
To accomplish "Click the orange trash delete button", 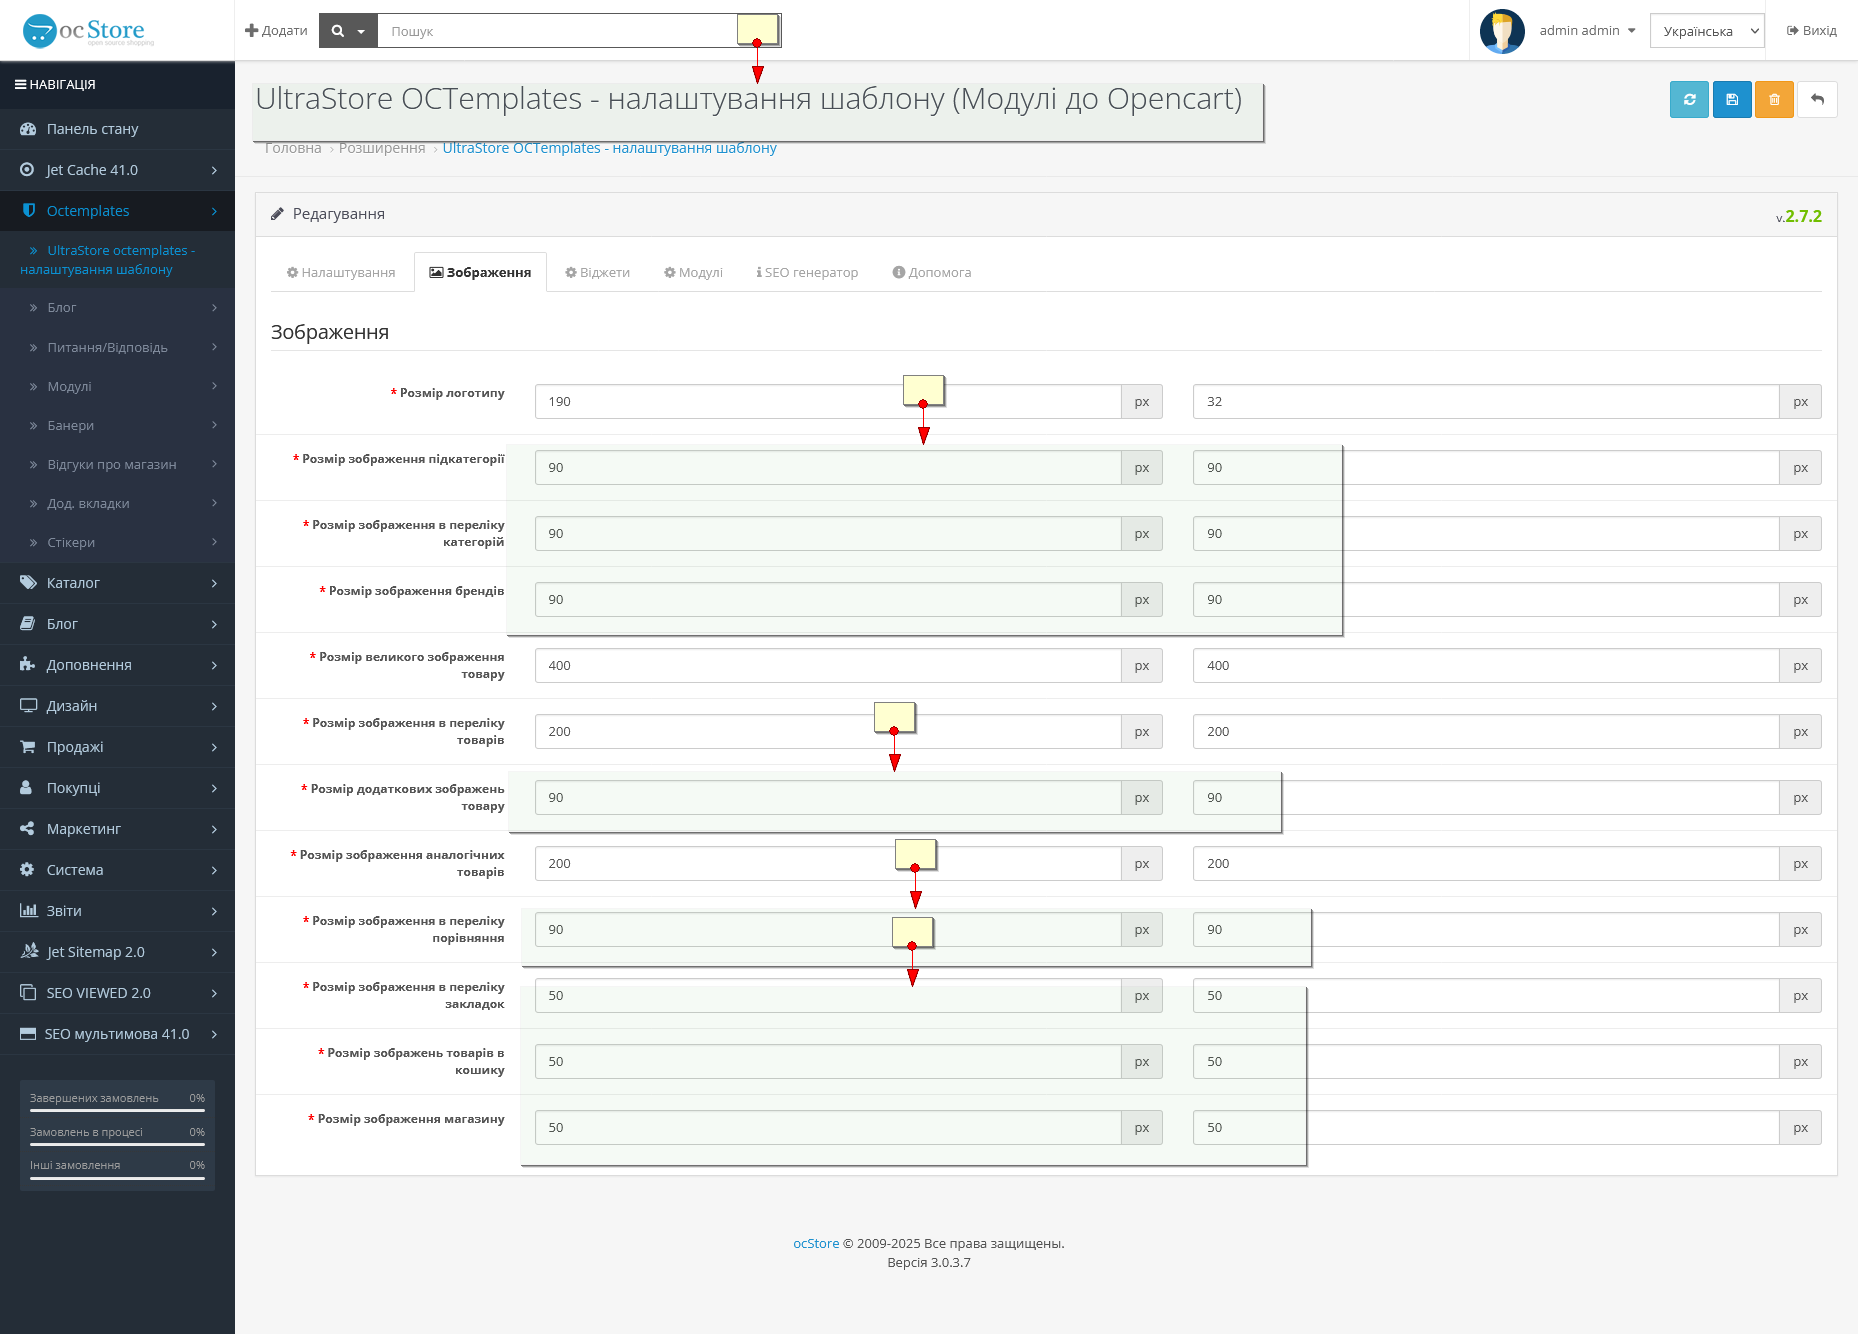I will pyautogui.click(x=1774, y=99).
